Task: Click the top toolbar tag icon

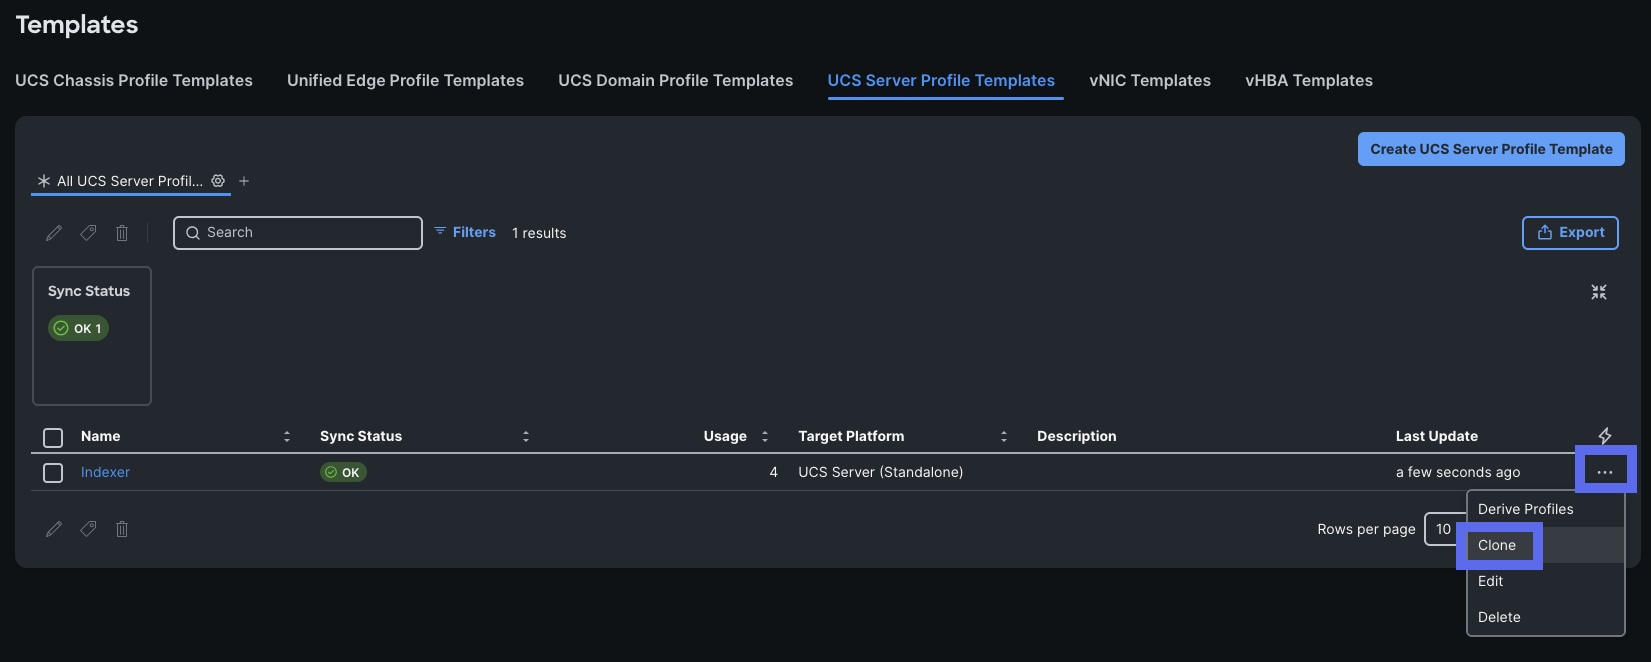Action: pos(88,233)
